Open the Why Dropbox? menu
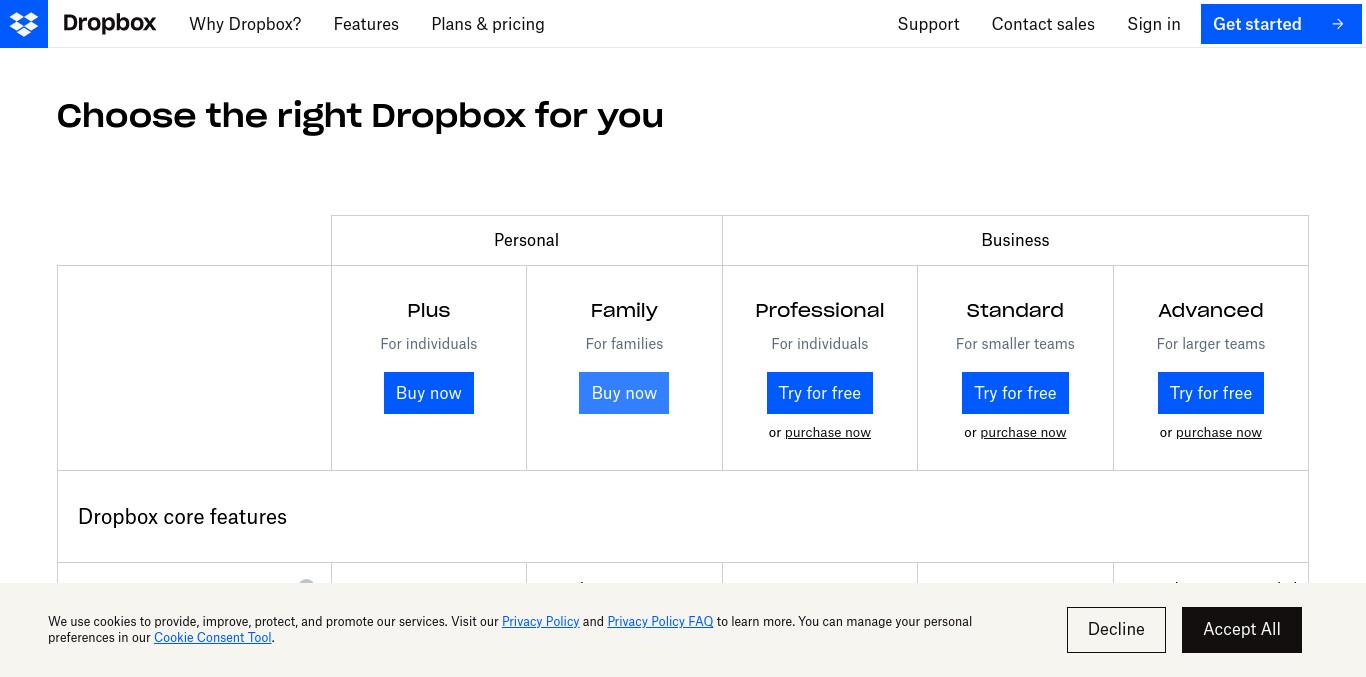 click(245, 24)
